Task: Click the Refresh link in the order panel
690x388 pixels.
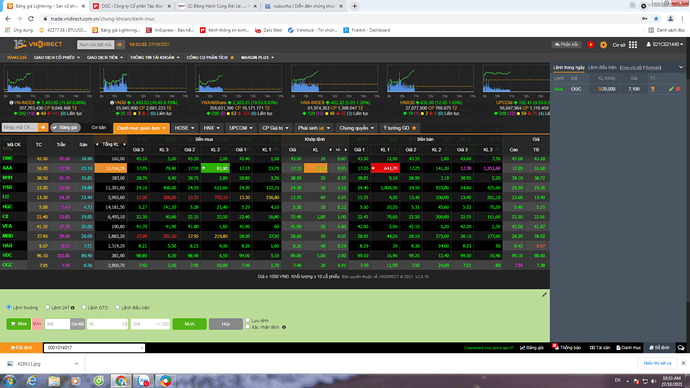Action: coord(652,68)
